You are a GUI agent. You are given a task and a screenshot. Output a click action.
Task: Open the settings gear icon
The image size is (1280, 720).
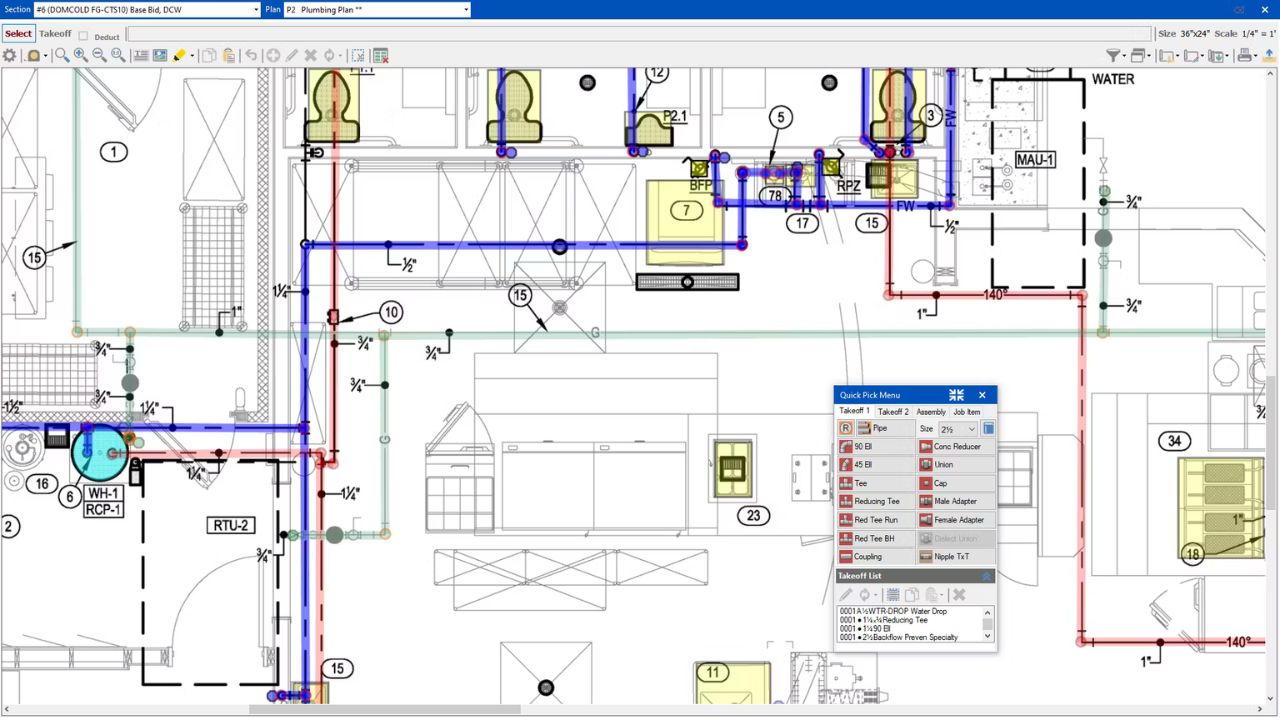pyautogui.click(x=10, y=55)
